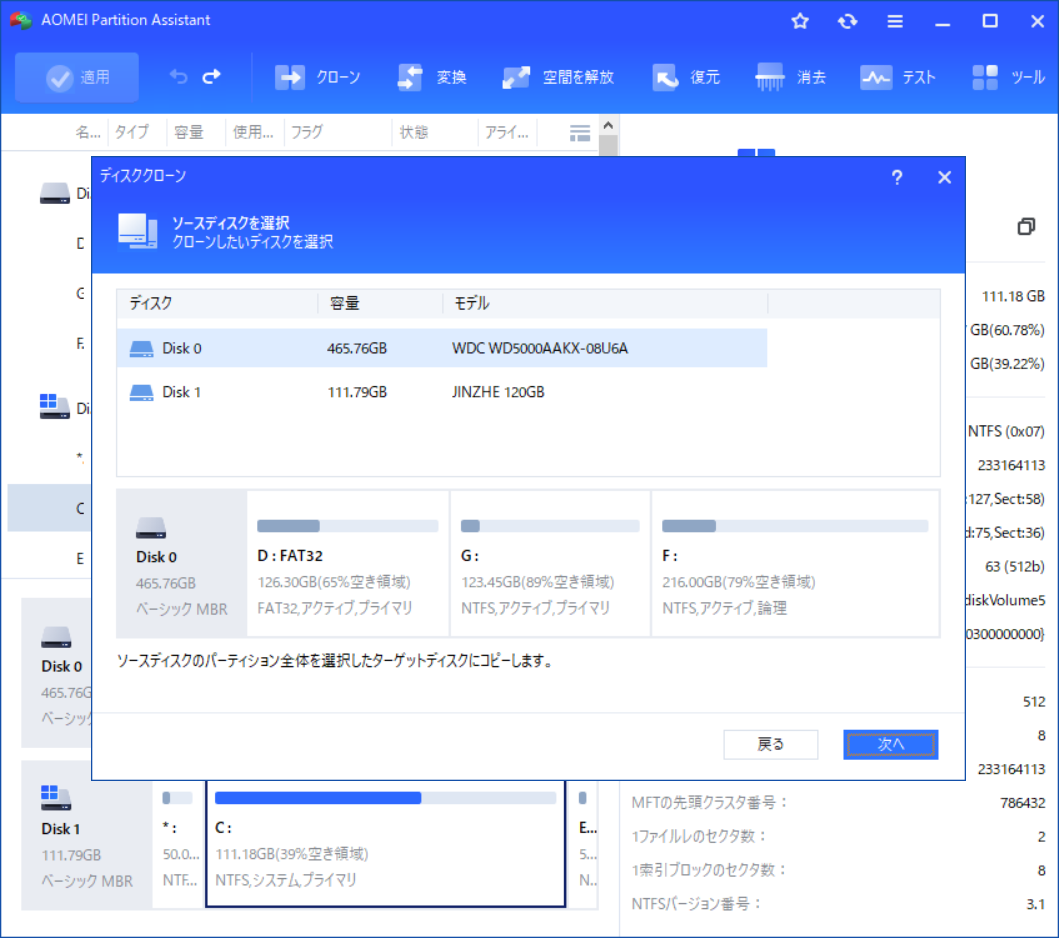Click the D: partition usage bar

click(348, 526)
